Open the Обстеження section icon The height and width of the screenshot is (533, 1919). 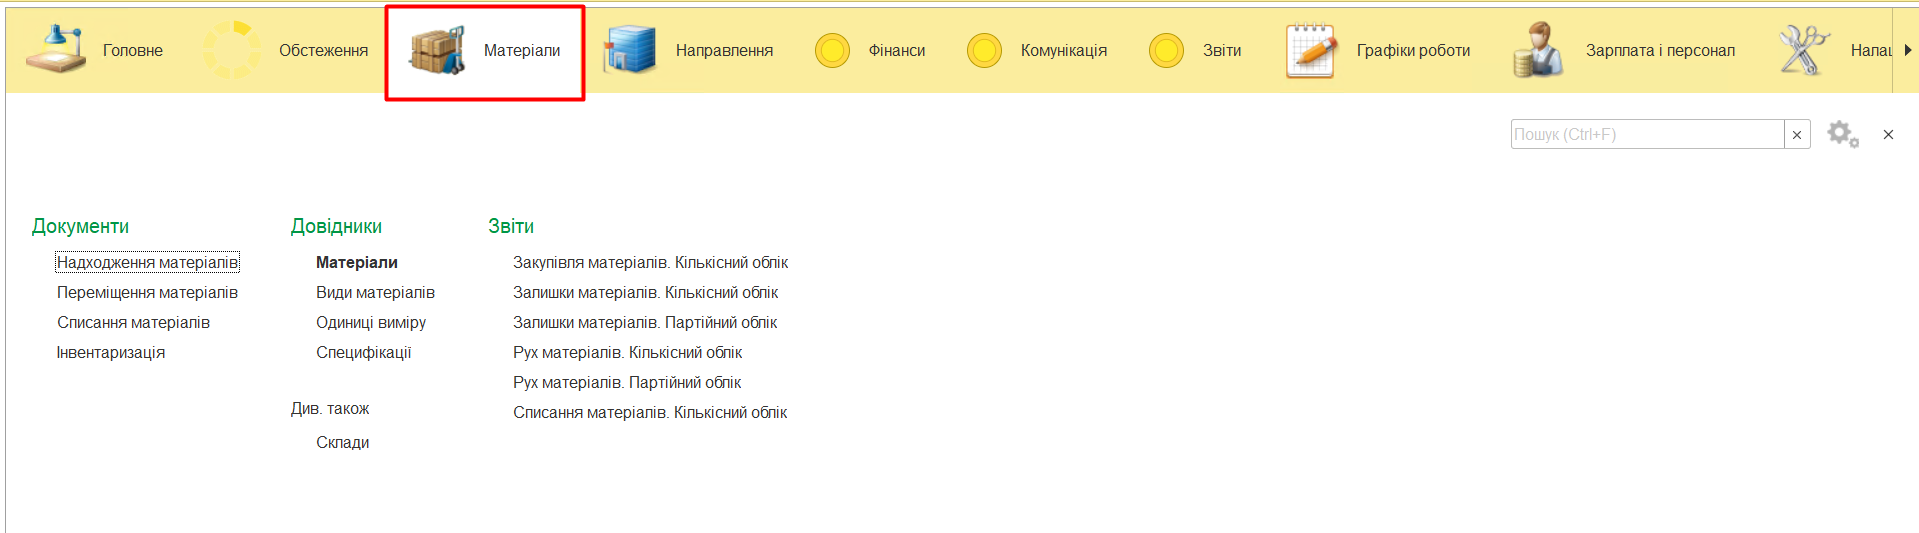232,50
